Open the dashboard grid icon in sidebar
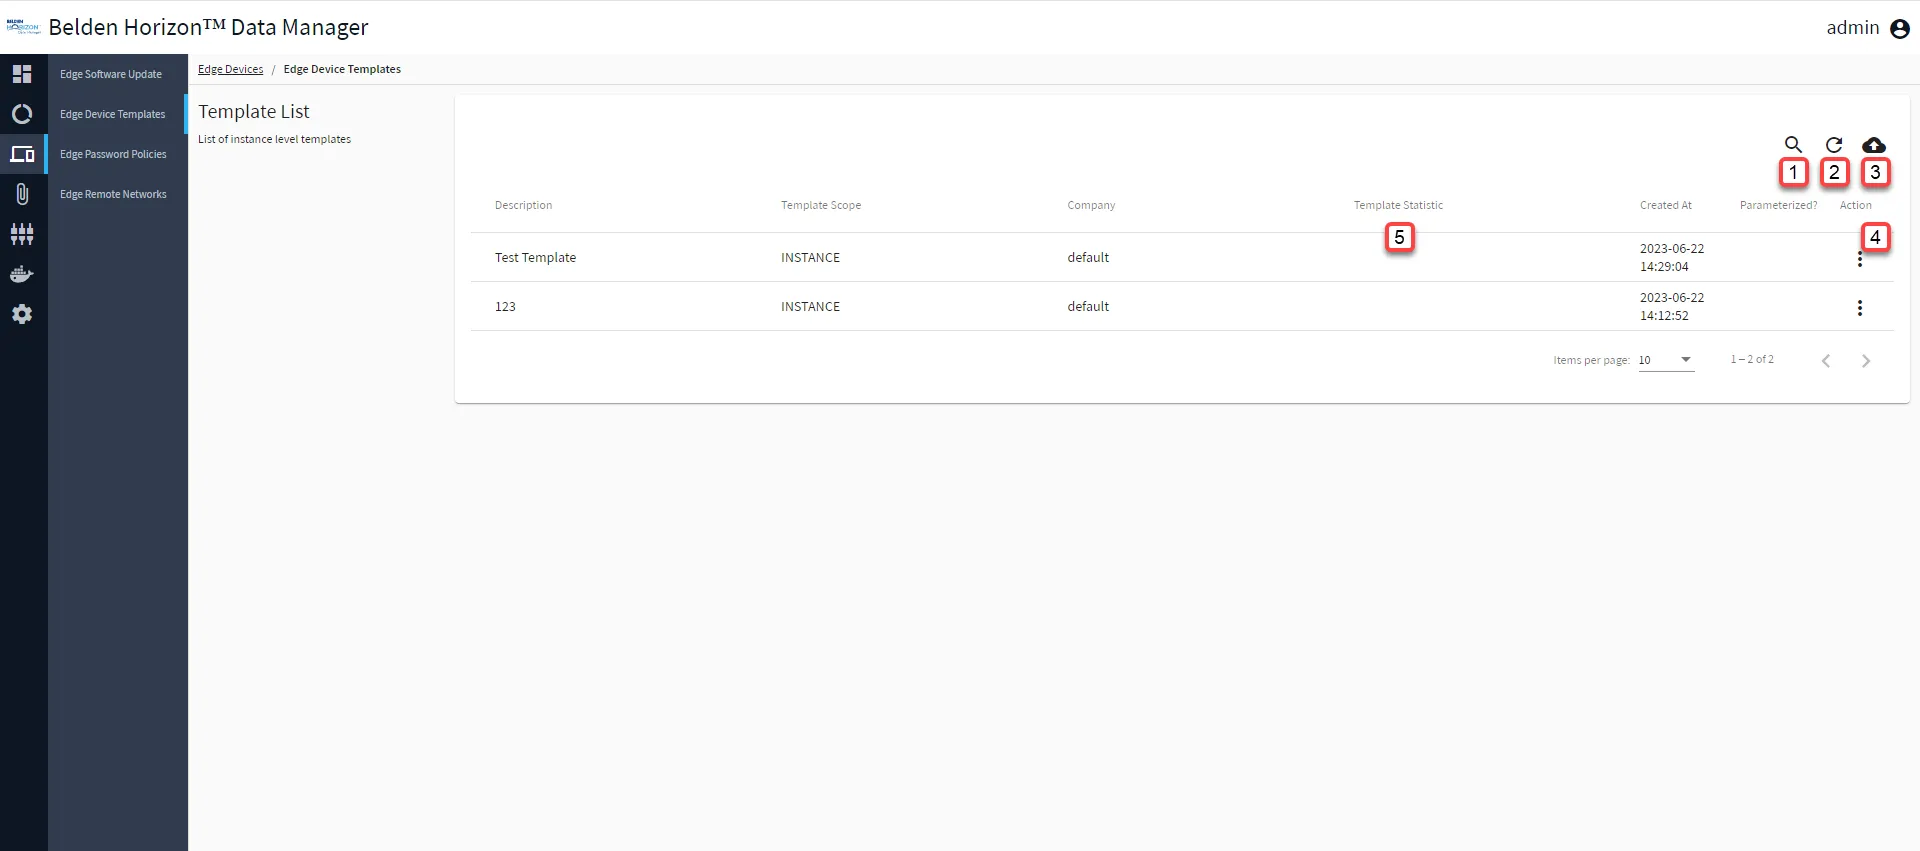Viewport: 1920px width, 851px height. pyautogui.click(x=22, y=74)
